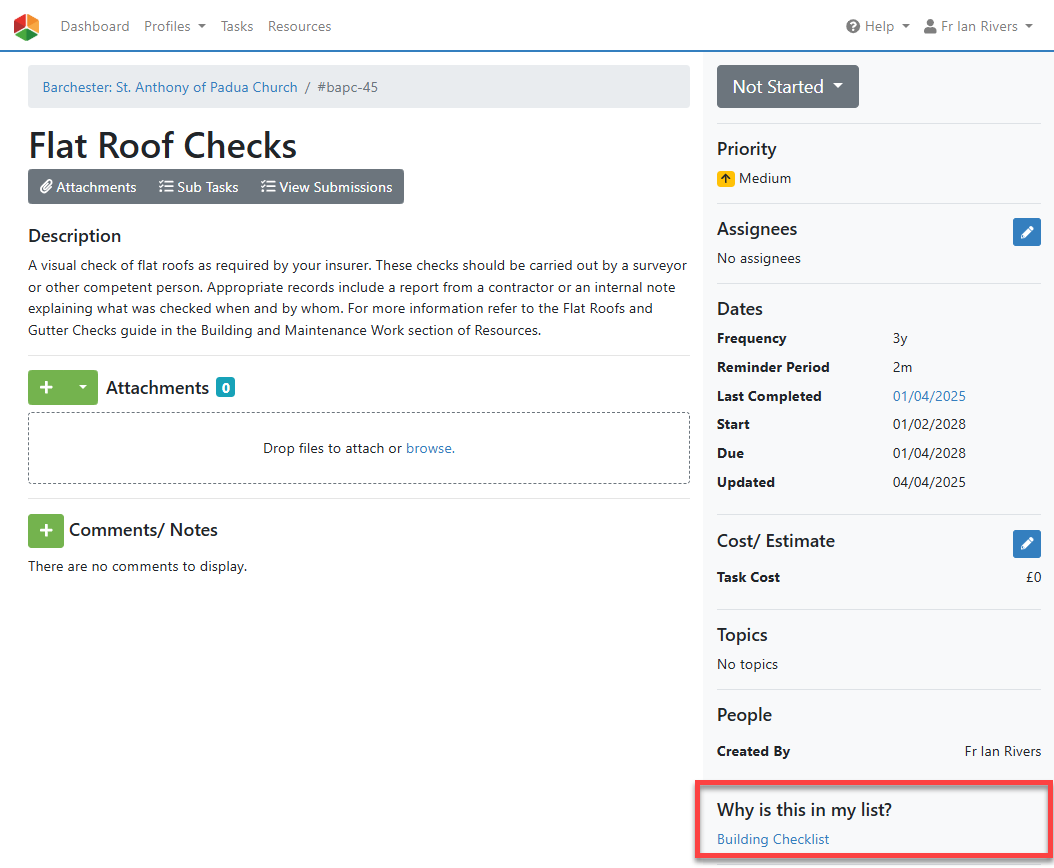Navigate to Resources in navbar
This screenshot has height=868, width=1054.
click(x=299, y=27)
